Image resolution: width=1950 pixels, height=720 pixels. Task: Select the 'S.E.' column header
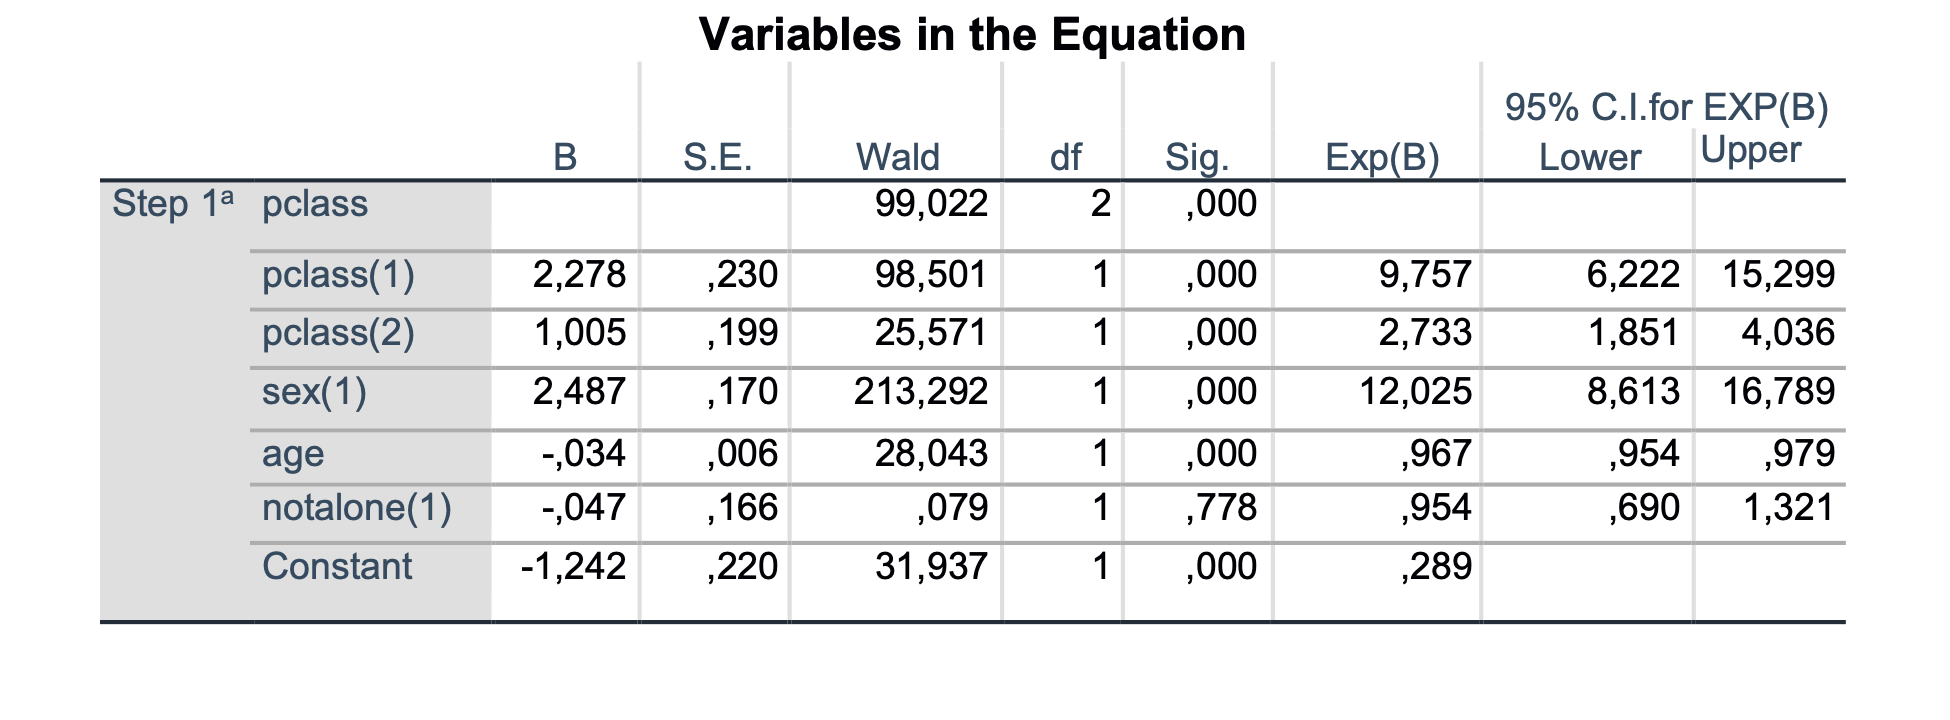717,157
